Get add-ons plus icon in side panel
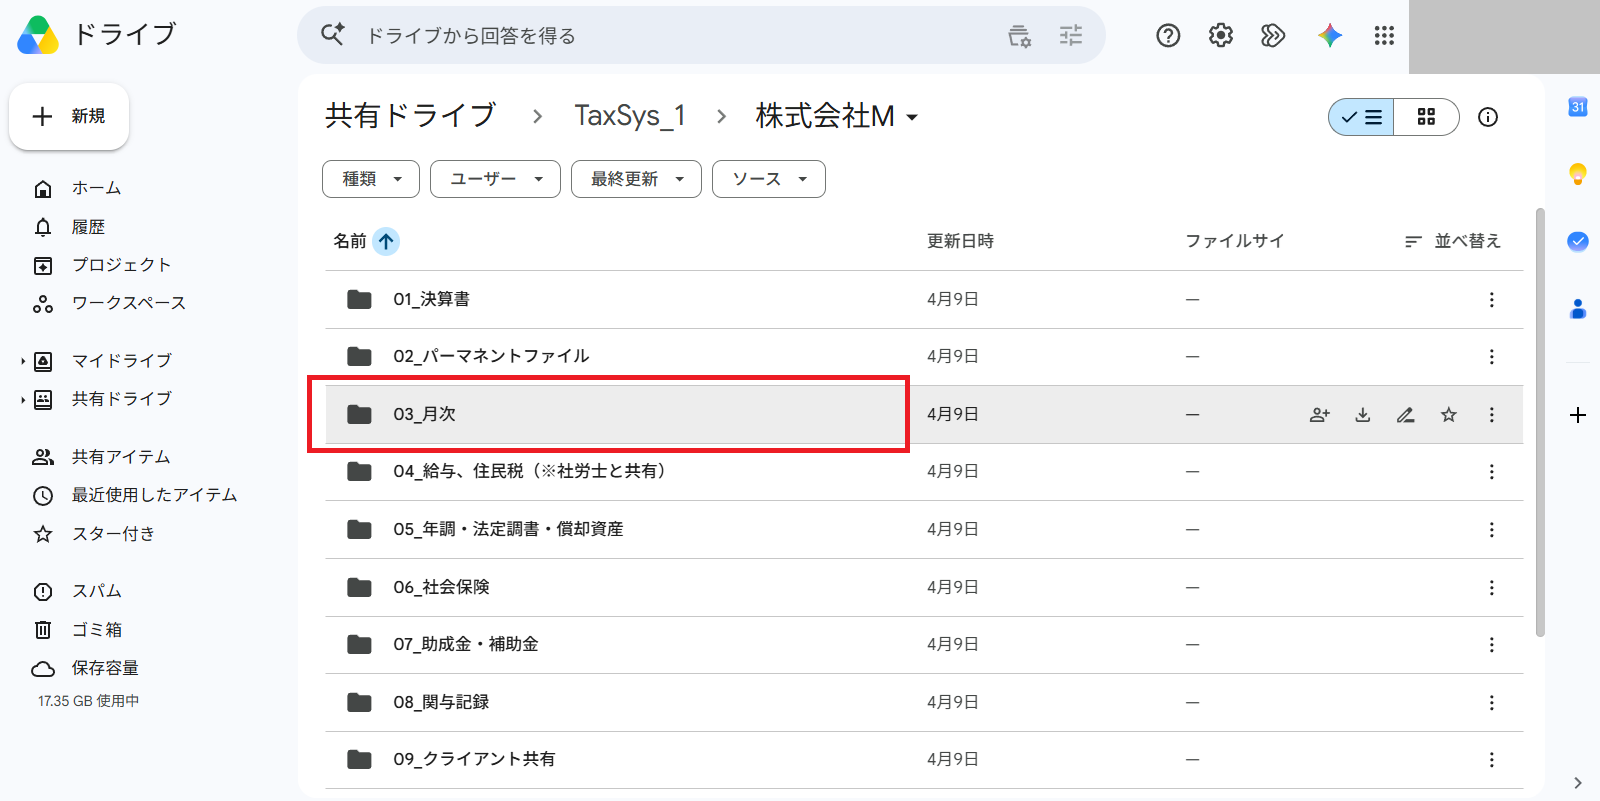 click(x=1578, y=415)
